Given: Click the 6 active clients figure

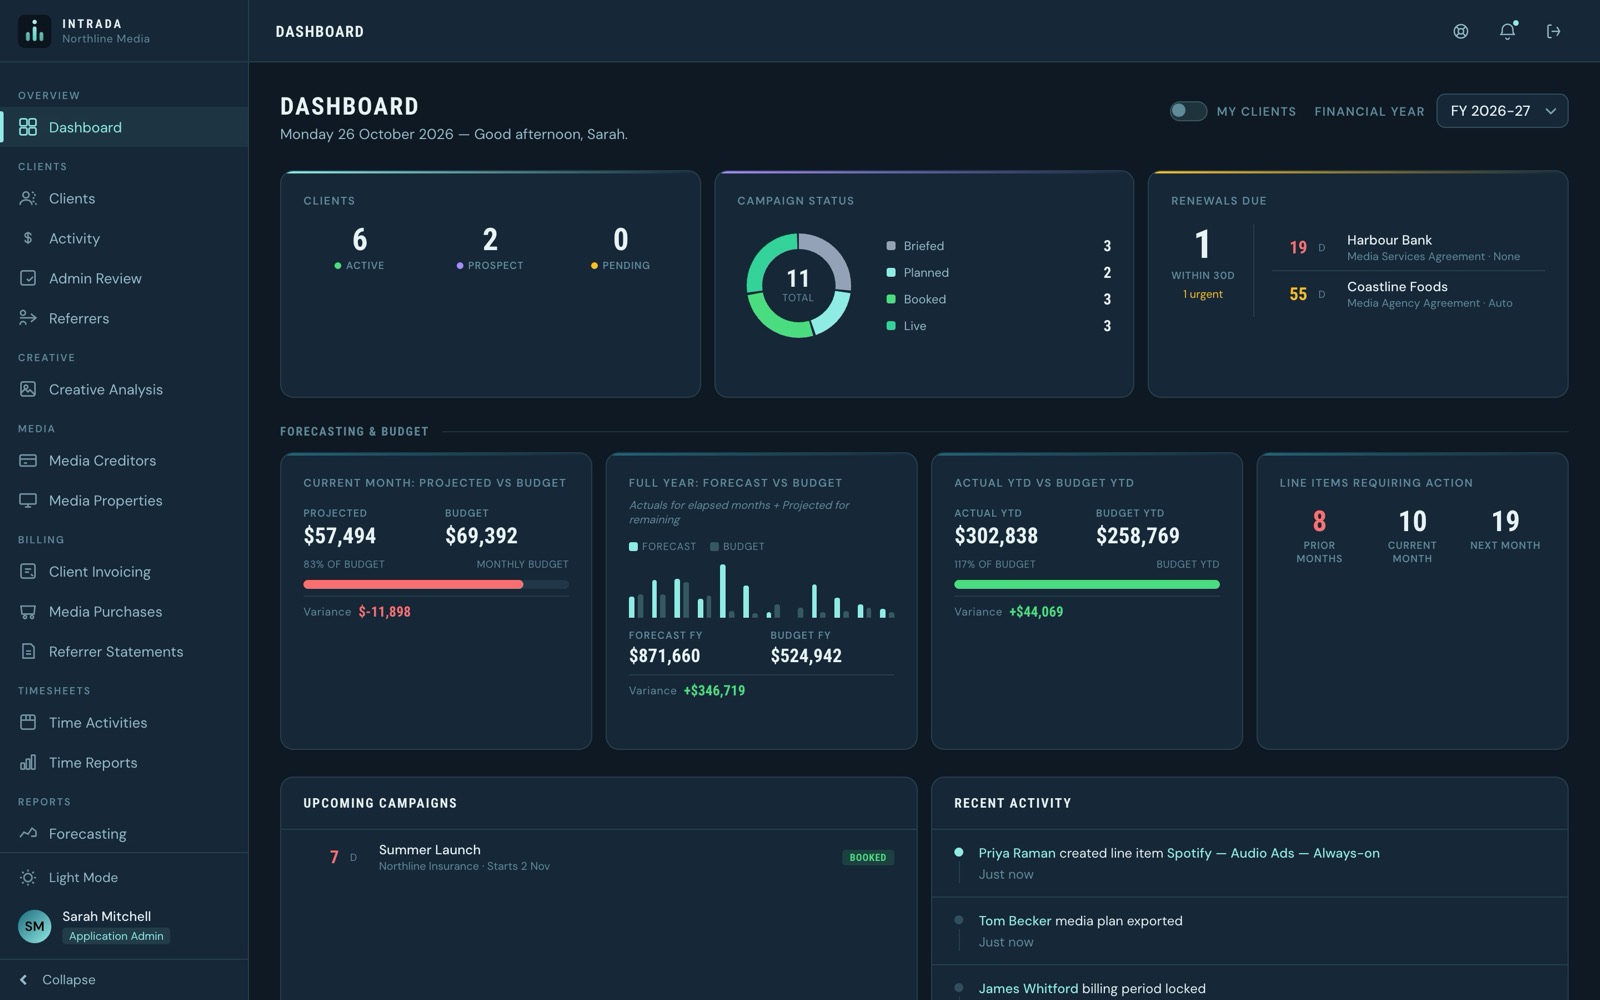Looking at the screenshot, I should point(360,240).
